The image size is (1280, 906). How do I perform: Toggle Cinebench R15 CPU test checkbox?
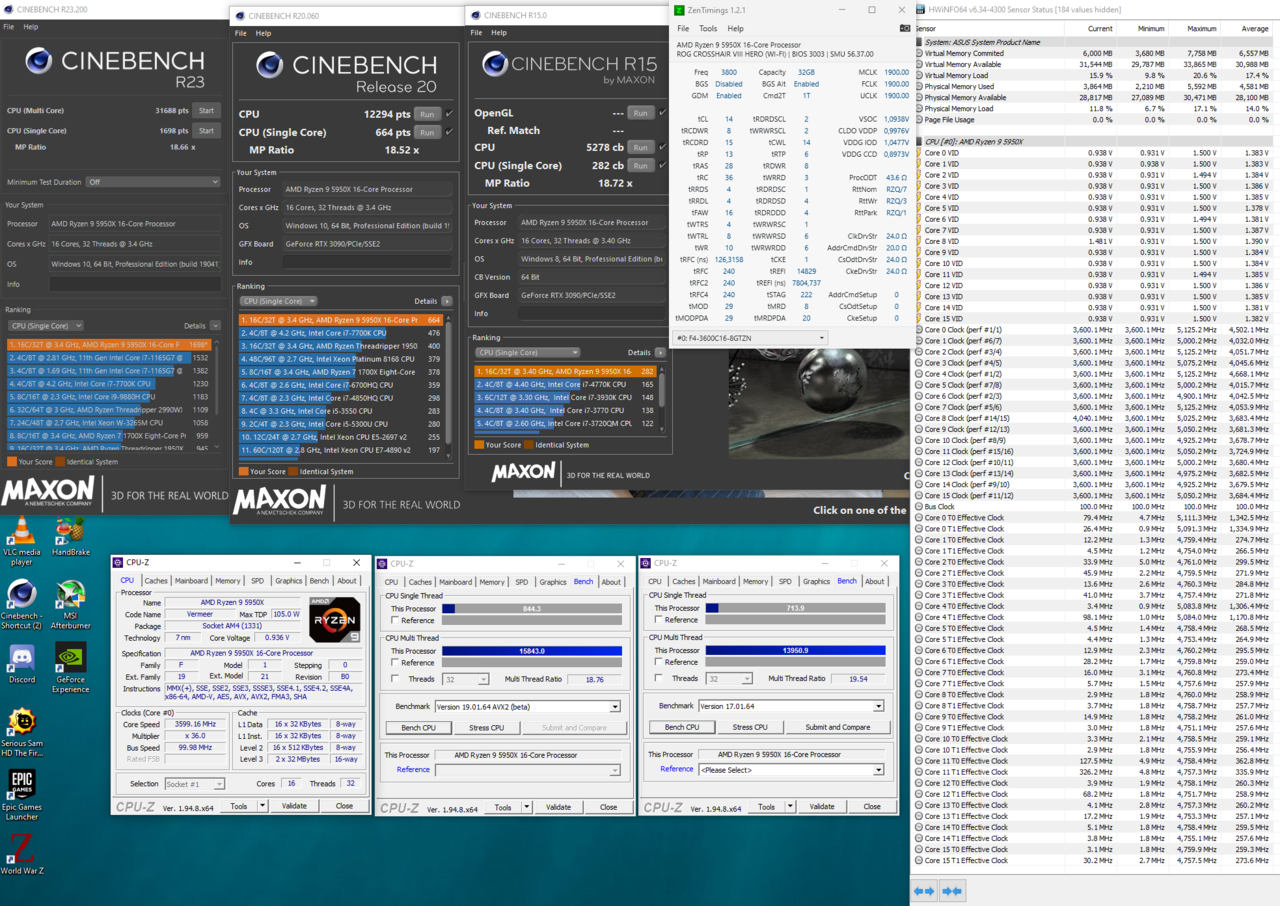click(663, 147)
